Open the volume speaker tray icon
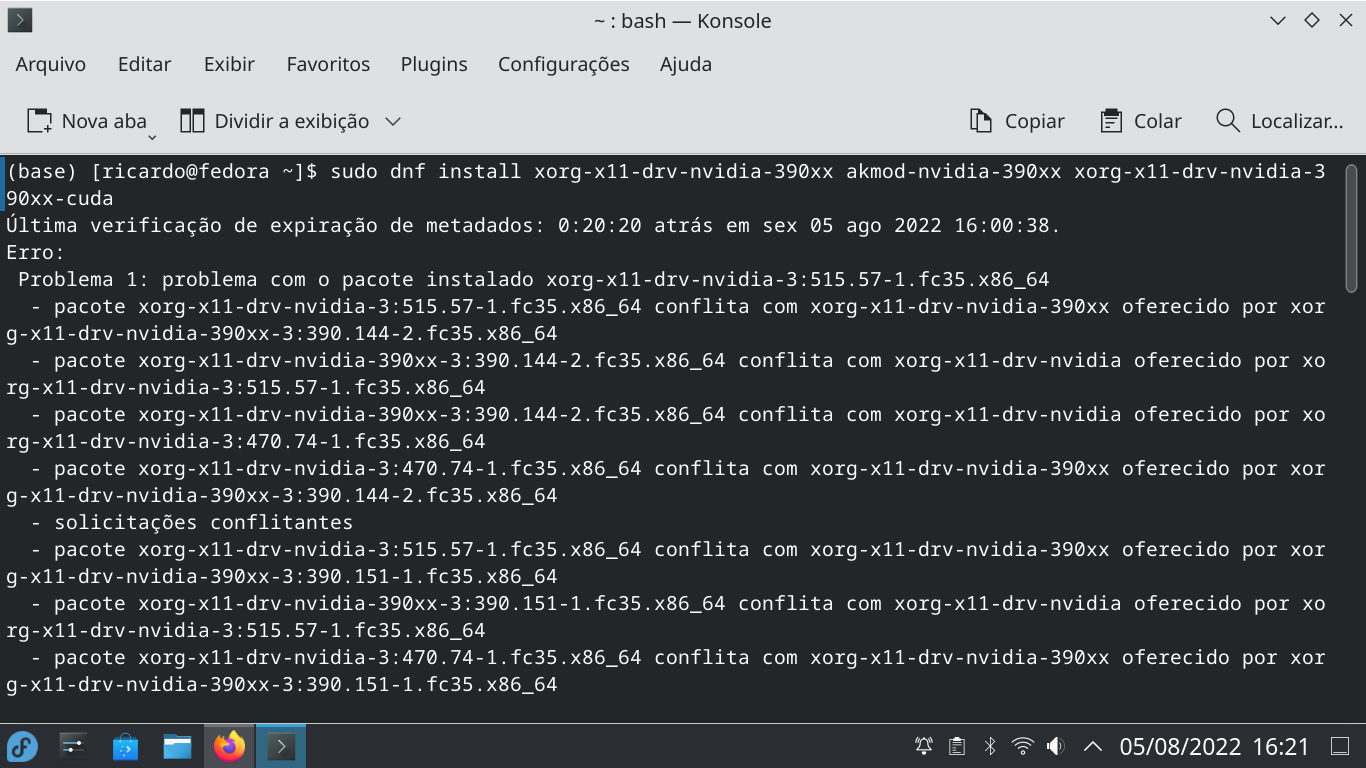 [x=1055, y=746]
